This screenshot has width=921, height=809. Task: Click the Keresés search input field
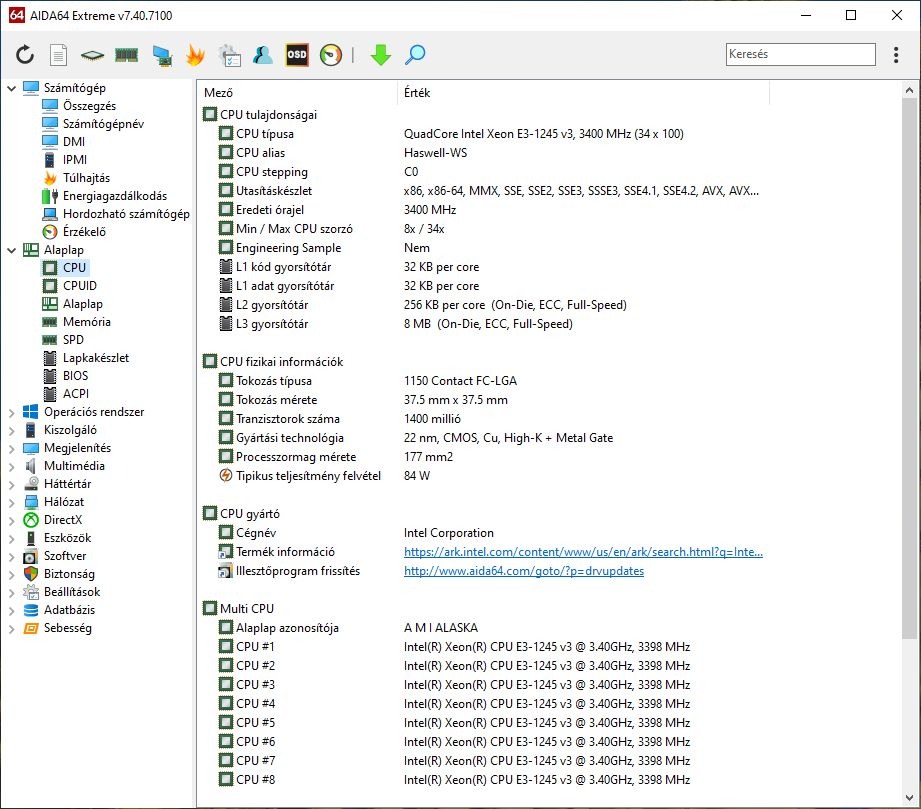800,55
